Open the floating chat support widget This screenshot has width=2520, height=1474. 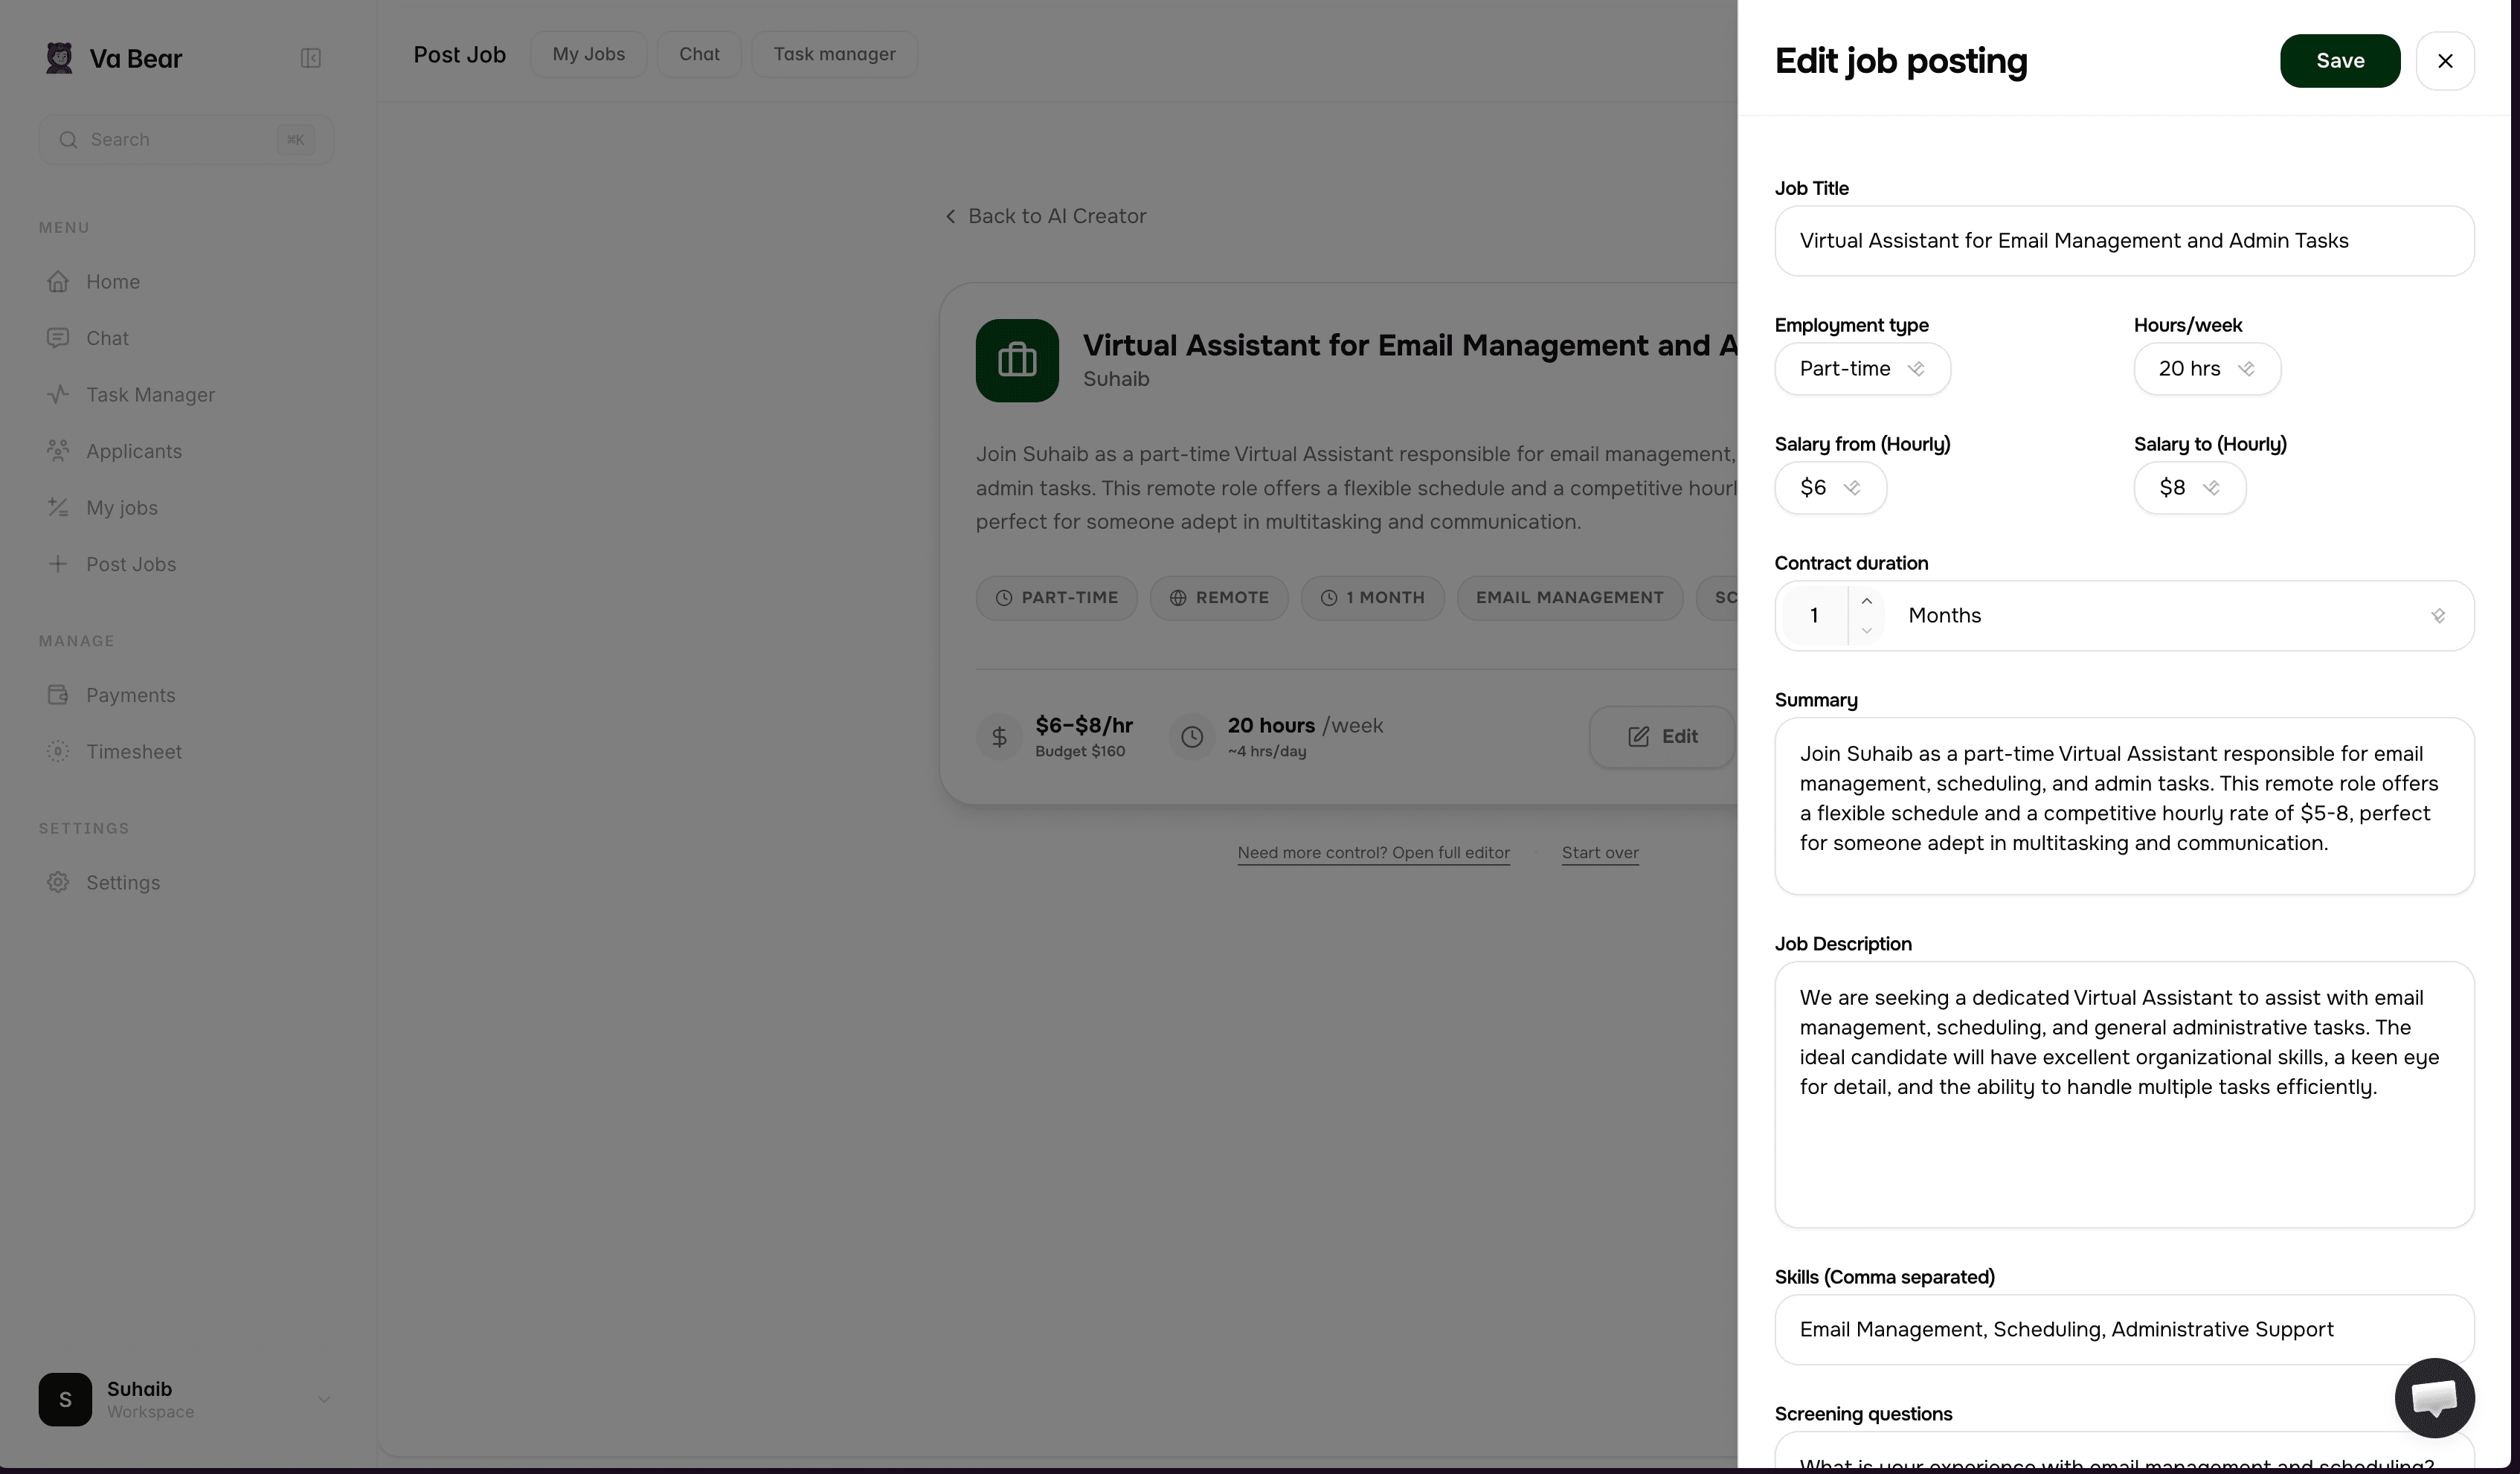pos(2434,1398)
